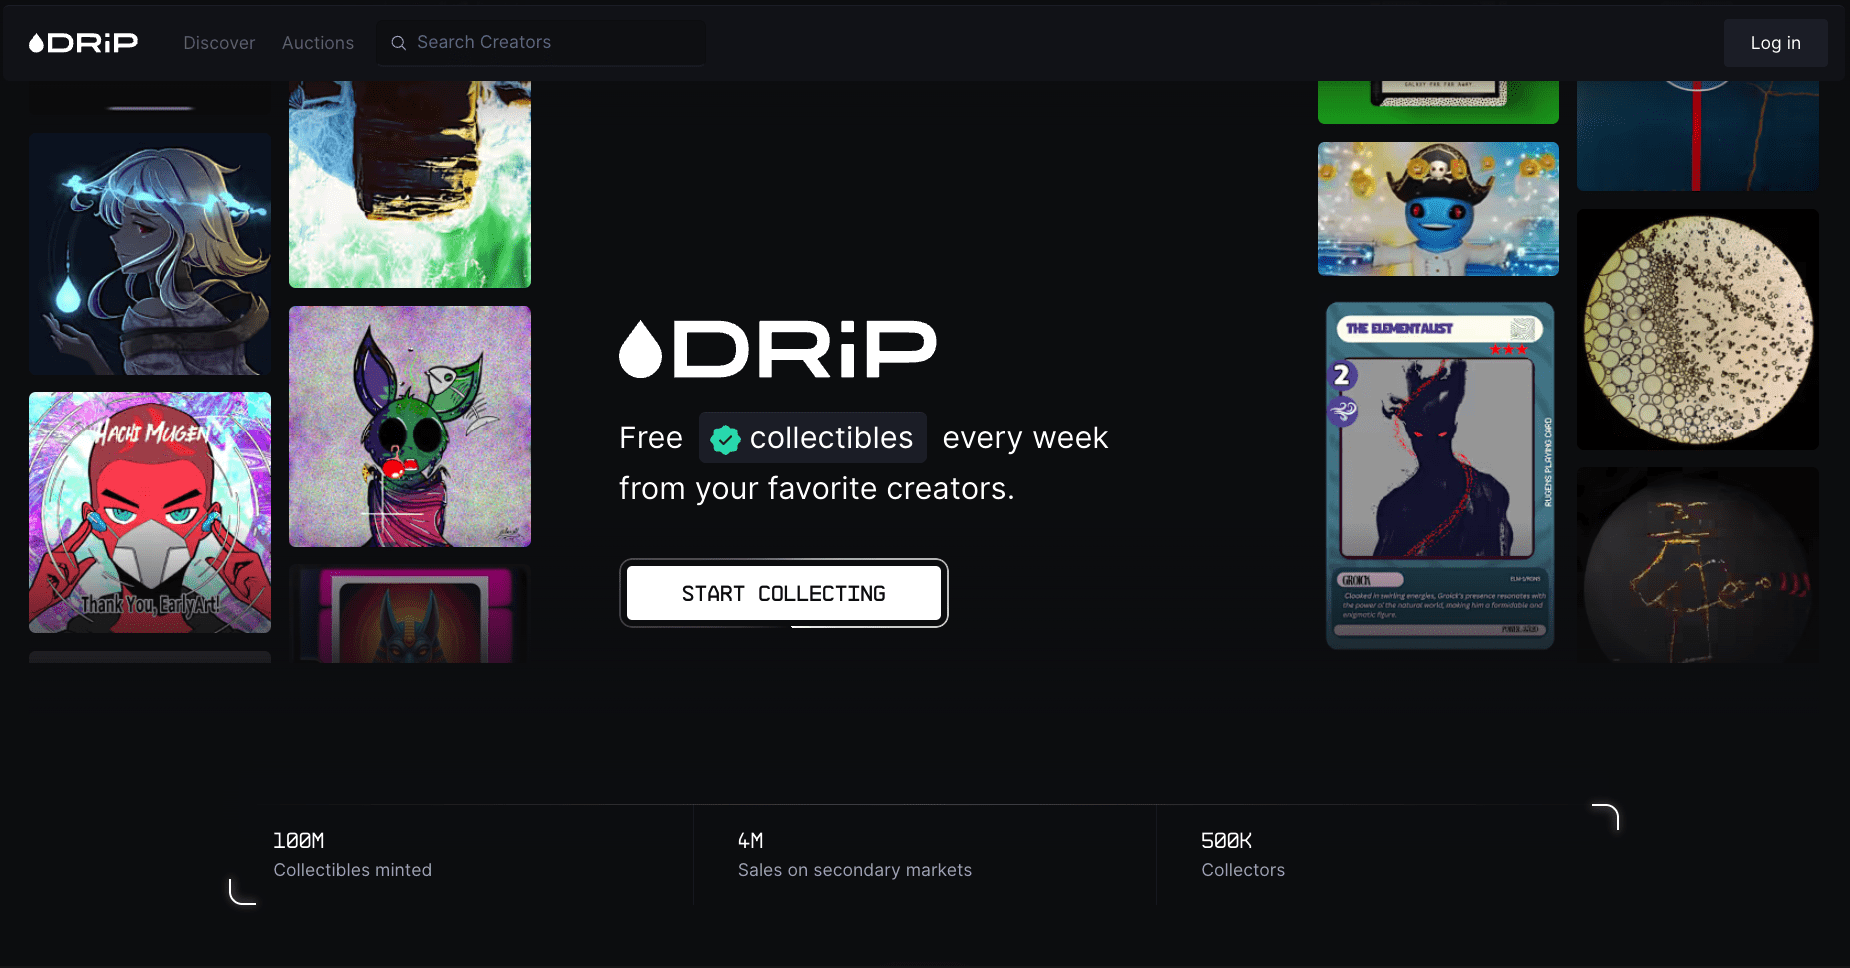Open the abstract white and green paint artwork

pos(410,184)
